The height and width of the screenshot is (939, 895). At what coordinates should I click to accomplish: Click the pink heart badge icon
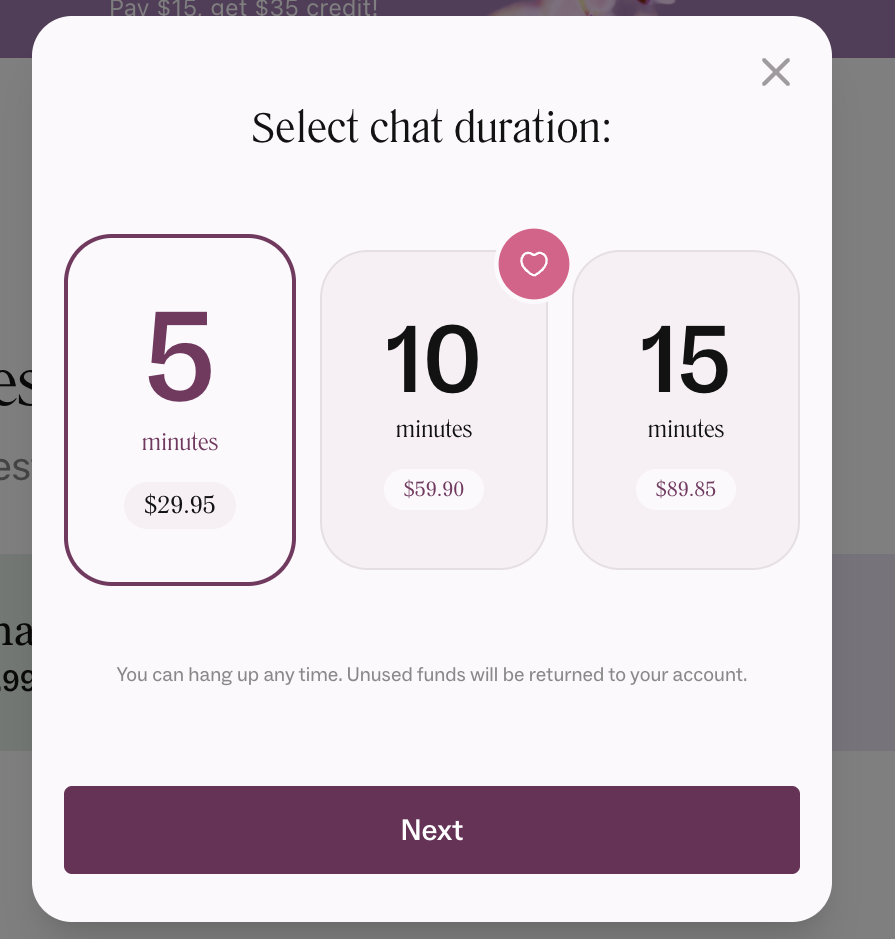pos(533,263)
